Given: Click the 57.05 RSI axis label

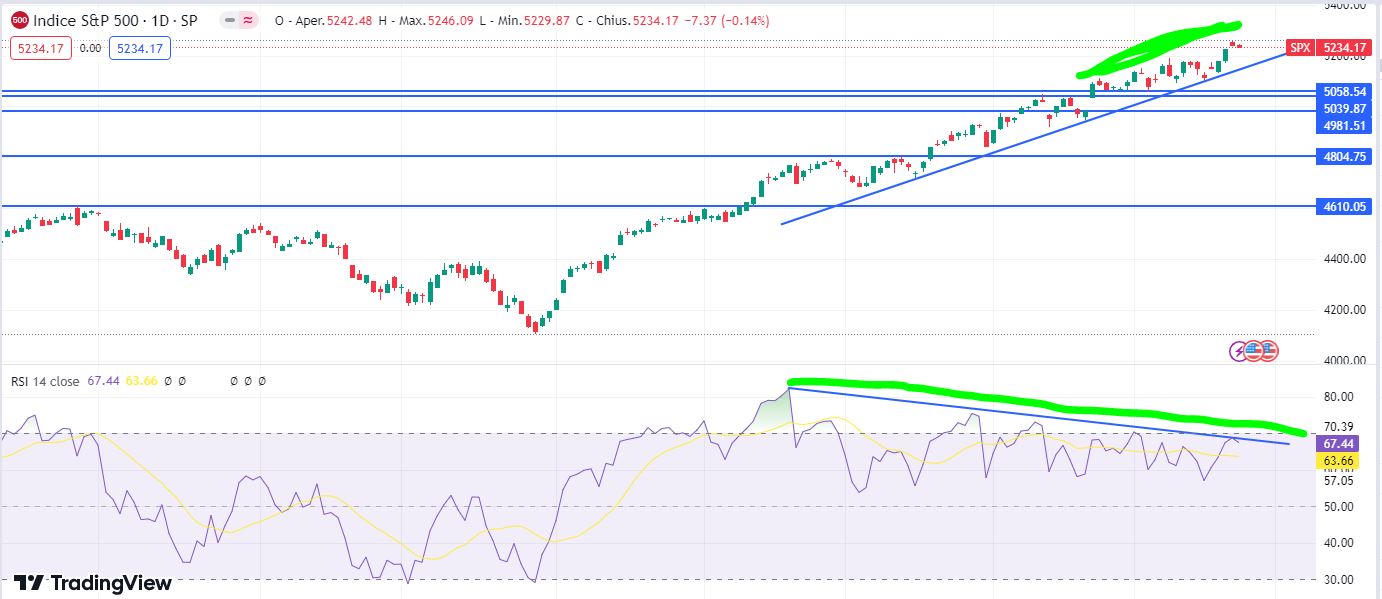Looking at the screenshot, I should [1338, 480].
